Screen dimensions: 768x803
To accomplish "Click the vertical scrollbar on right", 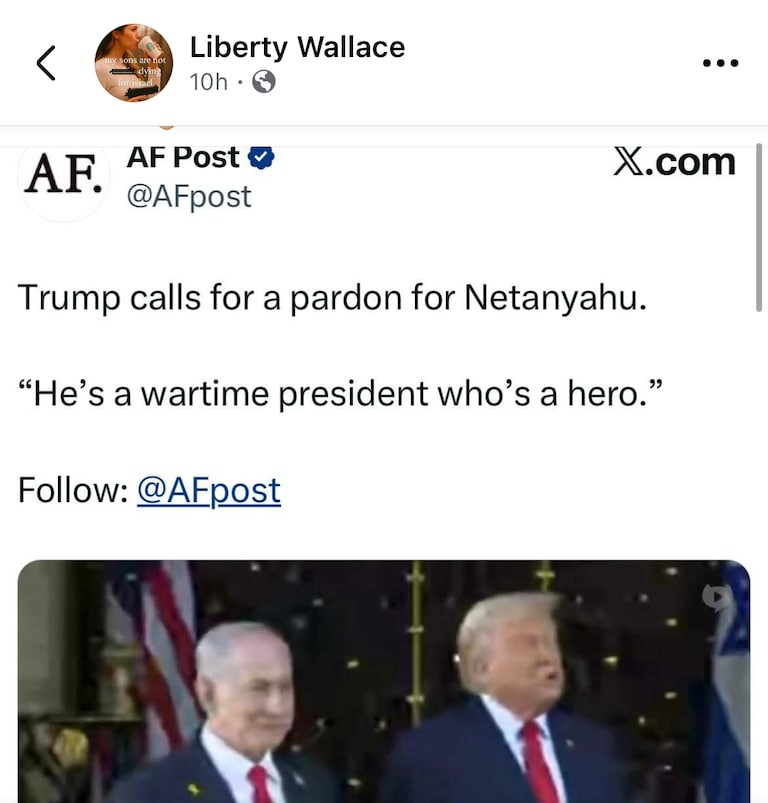I will click(x=759, y=228).
